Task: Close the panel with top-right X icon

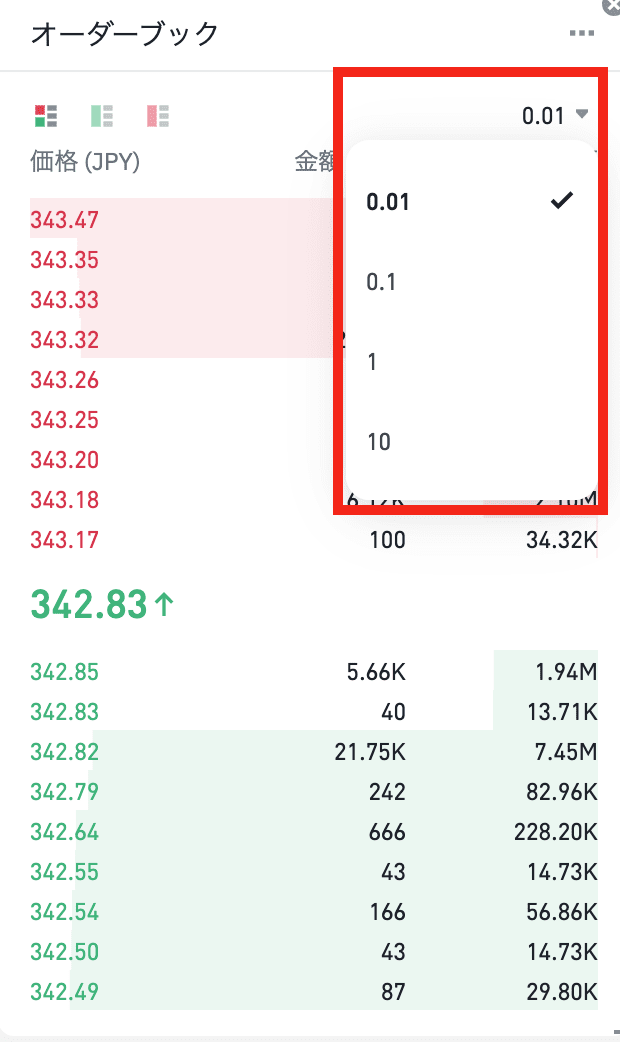Action: point(612,6)
